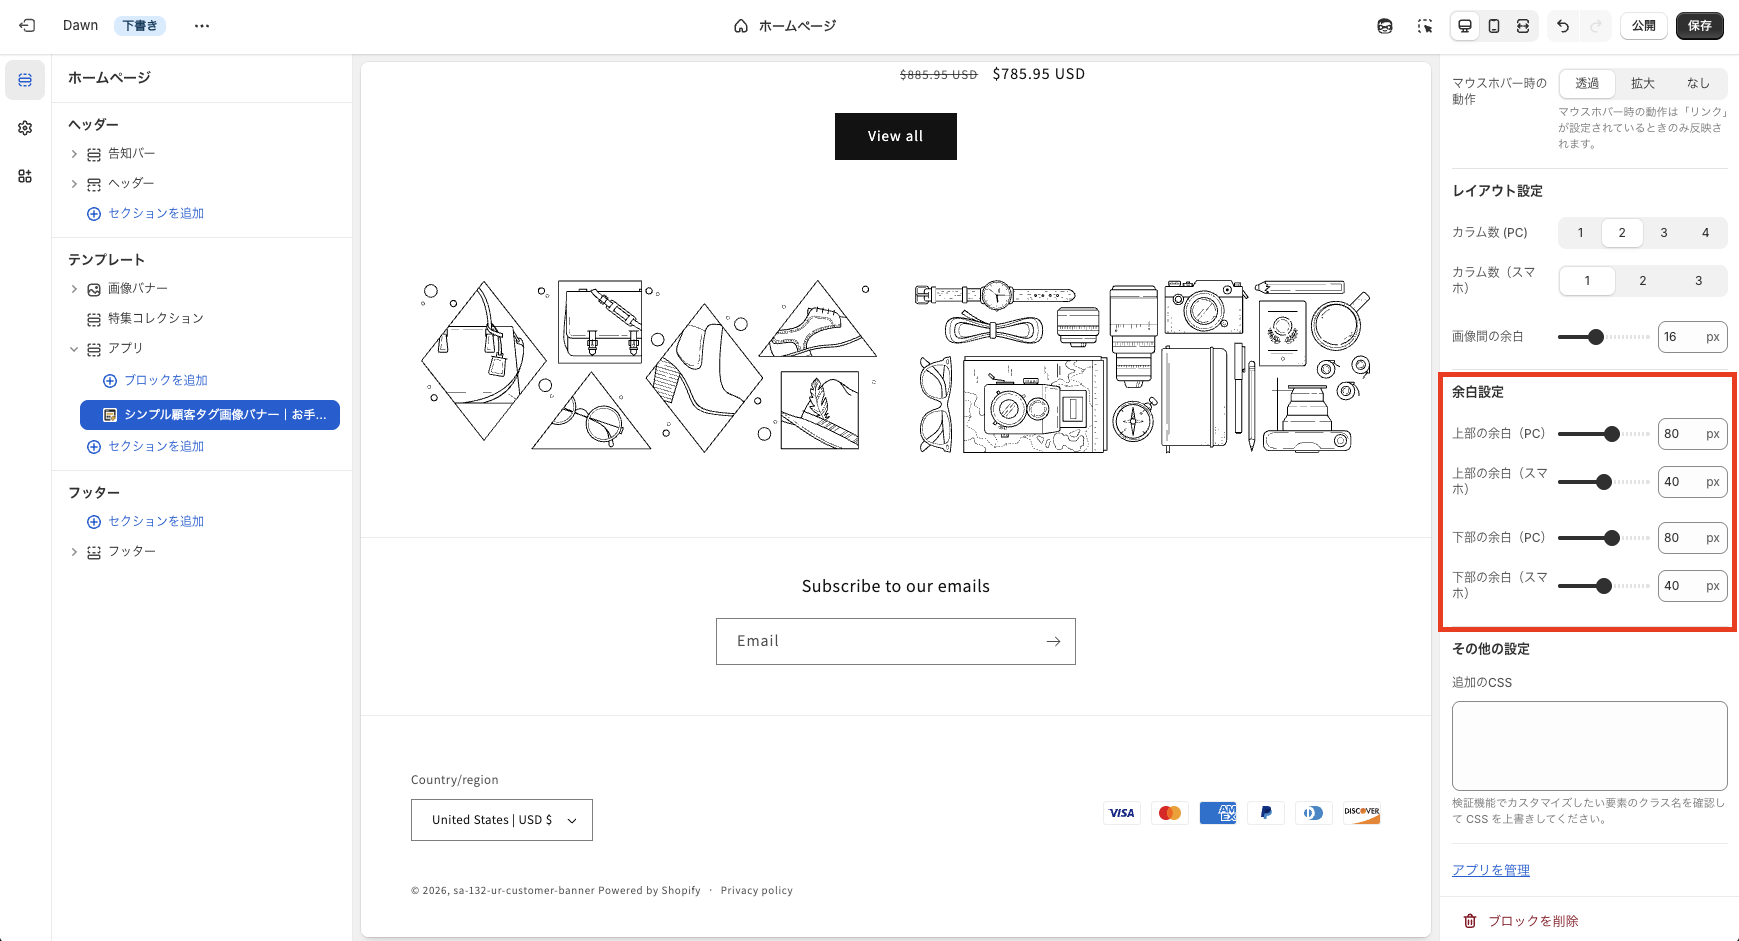
Task: Switch to mobile preview mode
Action: click(x=1494, y=26)
